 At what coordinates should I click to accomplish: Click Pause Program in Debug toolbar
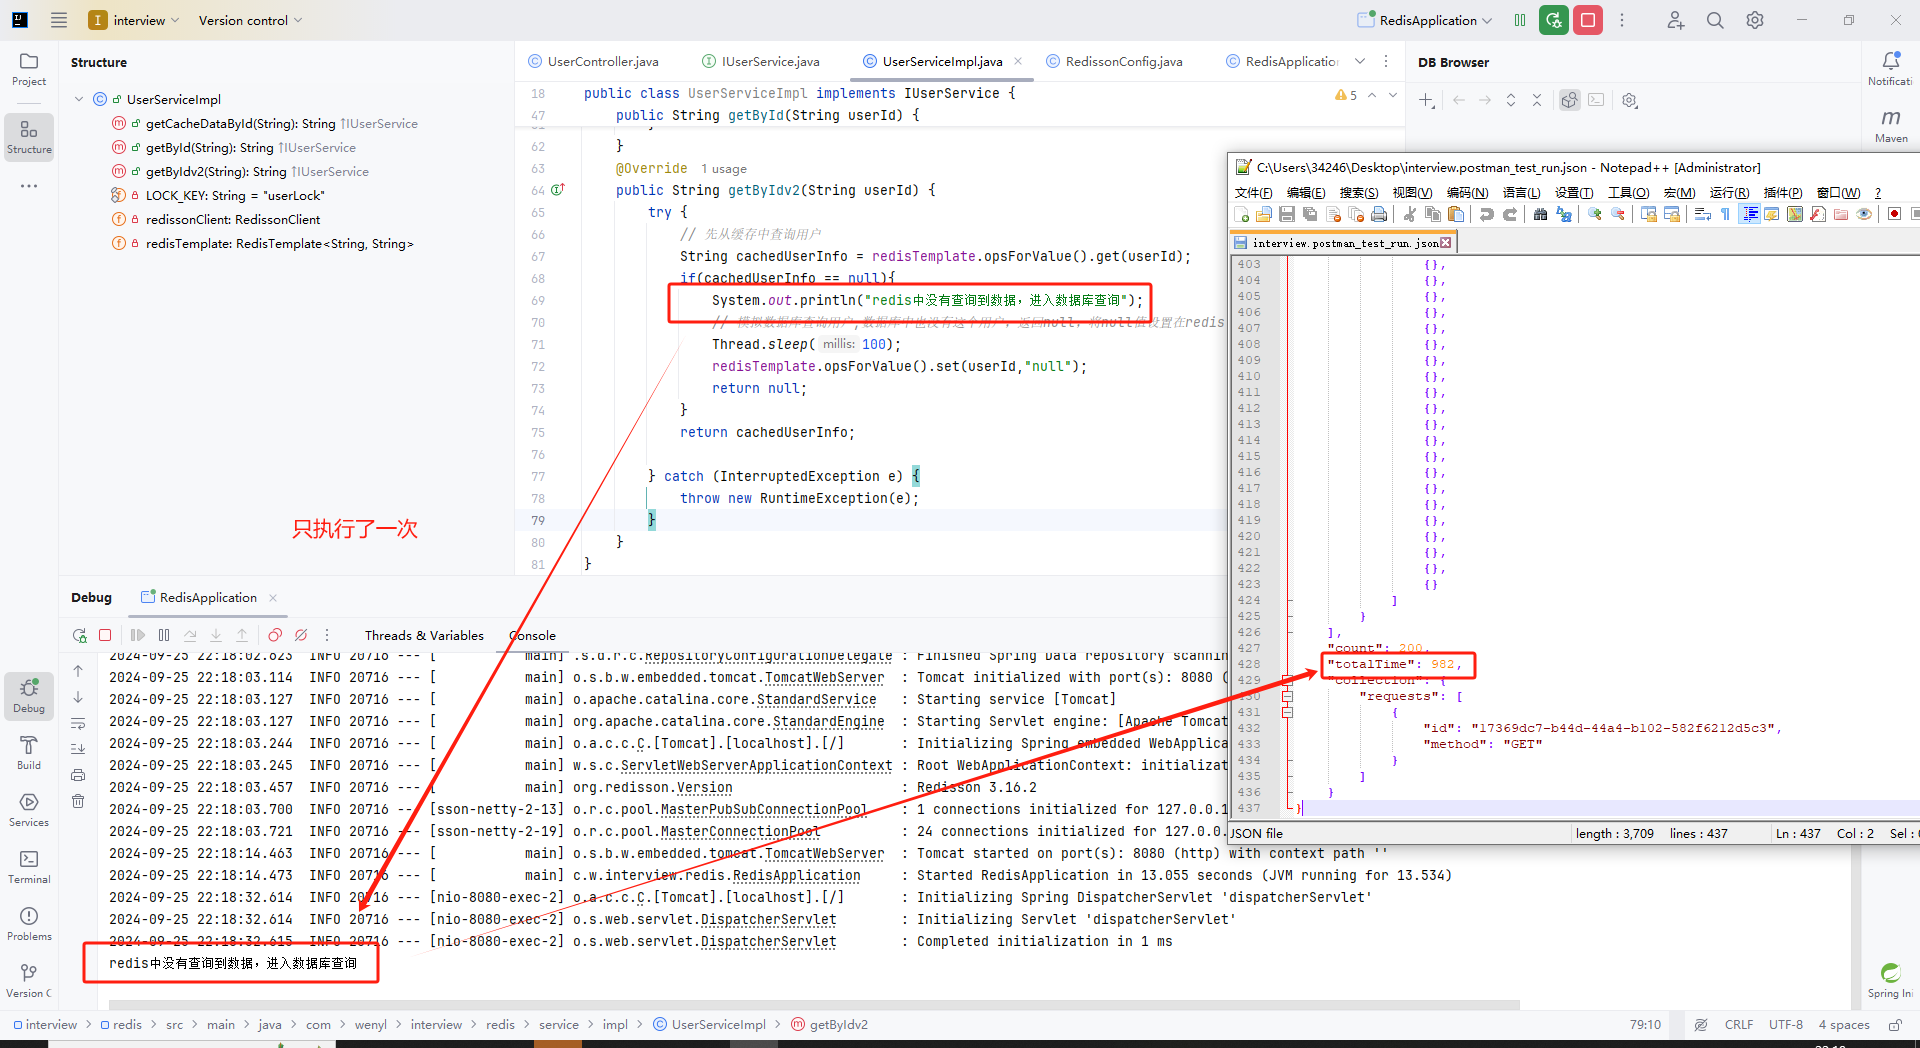[164, 635]
